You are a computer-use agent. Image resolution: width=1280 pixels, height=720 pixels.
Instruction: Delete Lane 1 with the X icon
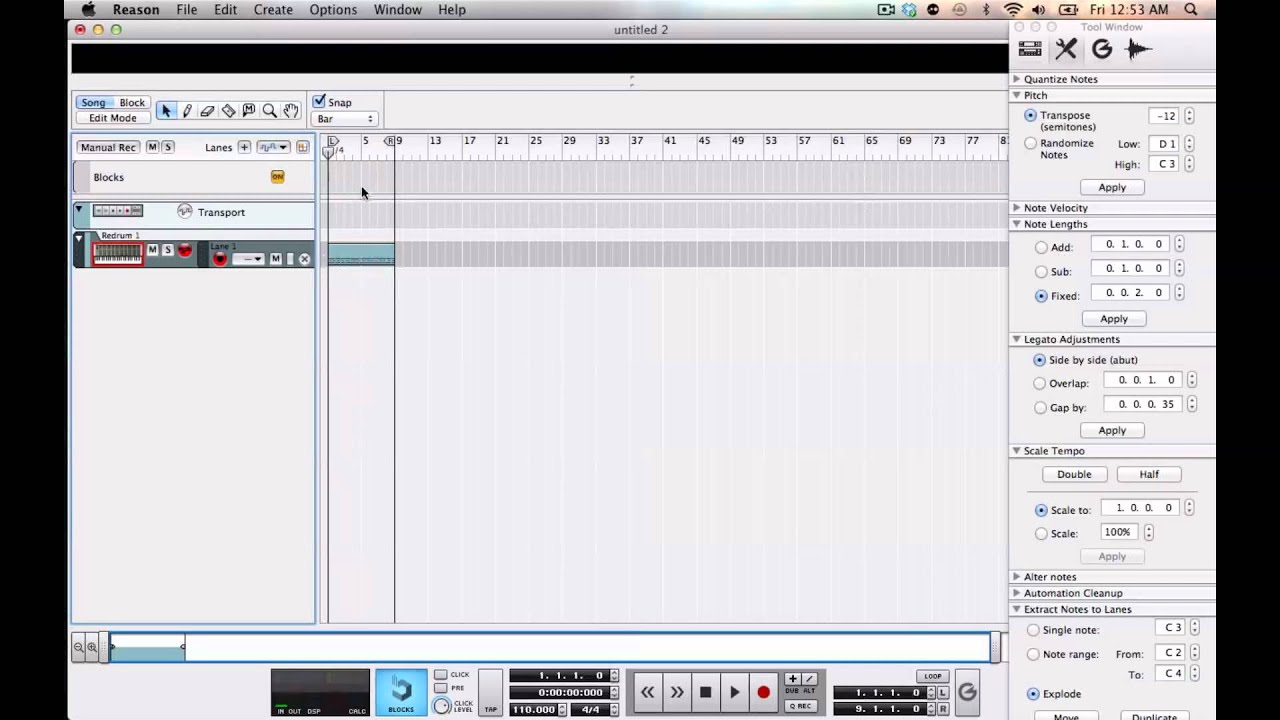[304, 259]
